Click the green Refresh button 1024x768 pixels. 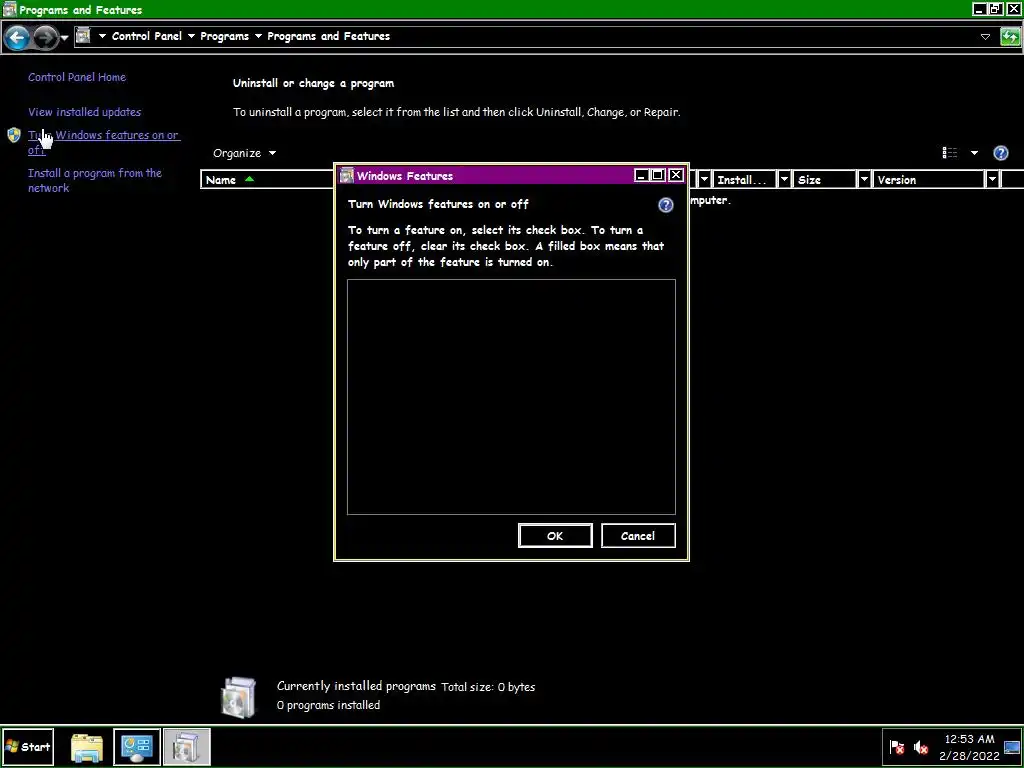(x=1010, y=37)
